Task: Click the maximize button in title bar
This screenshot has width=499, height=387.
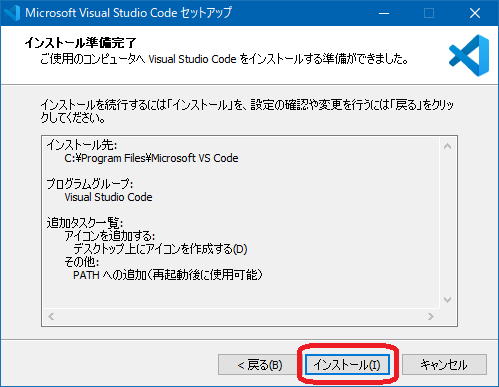Action: [429, 13]
